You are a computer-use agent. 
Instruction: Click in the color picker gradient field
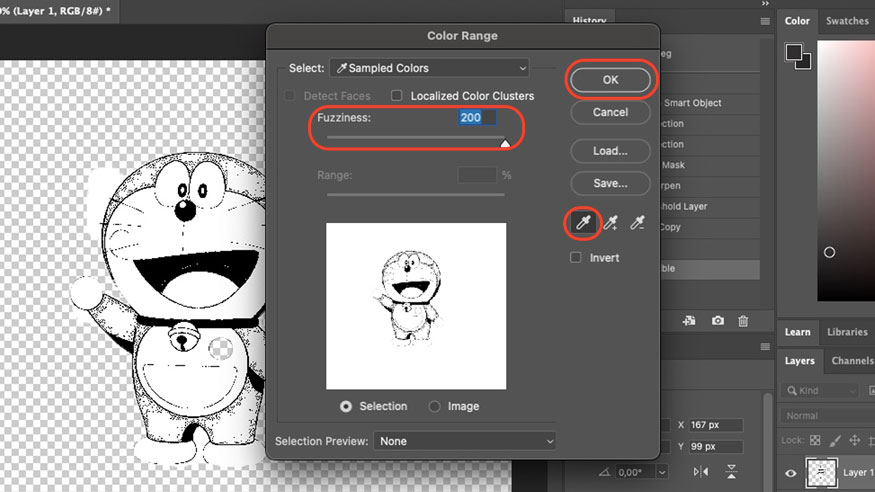click(x=846, y=170)
